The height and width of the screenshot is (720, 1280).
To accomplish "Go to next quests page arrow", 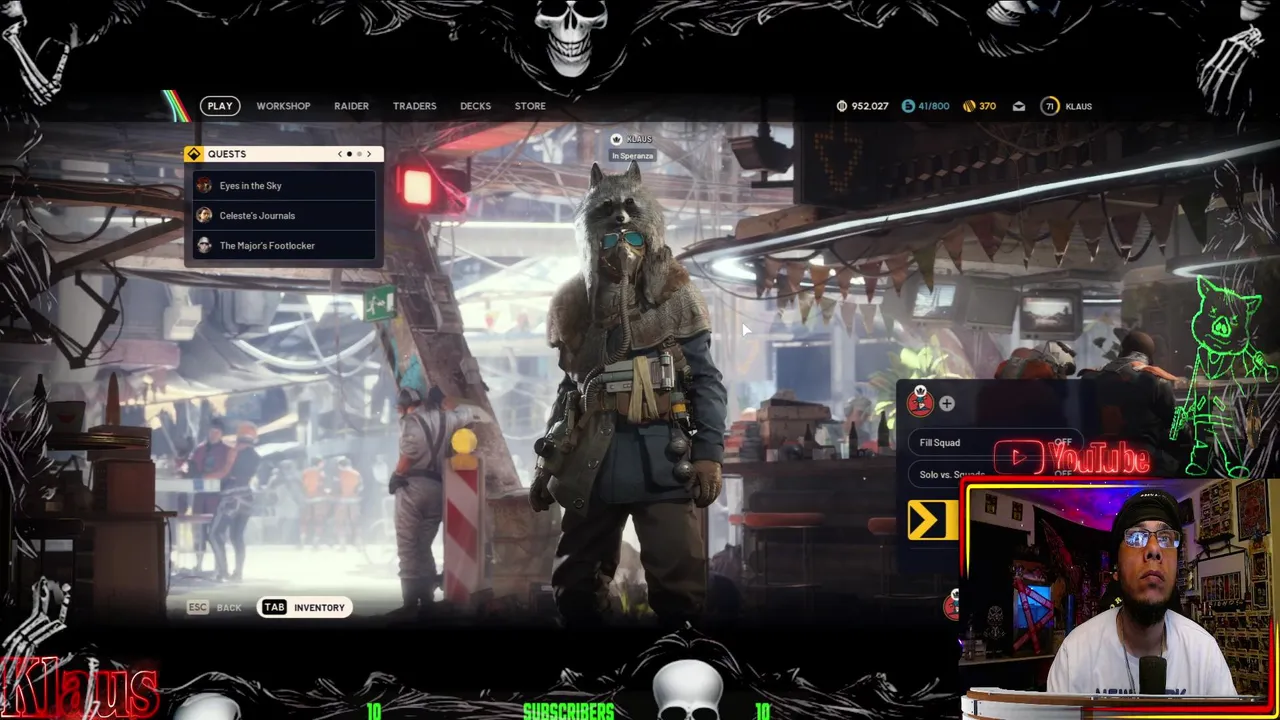I will click(368, 154).
